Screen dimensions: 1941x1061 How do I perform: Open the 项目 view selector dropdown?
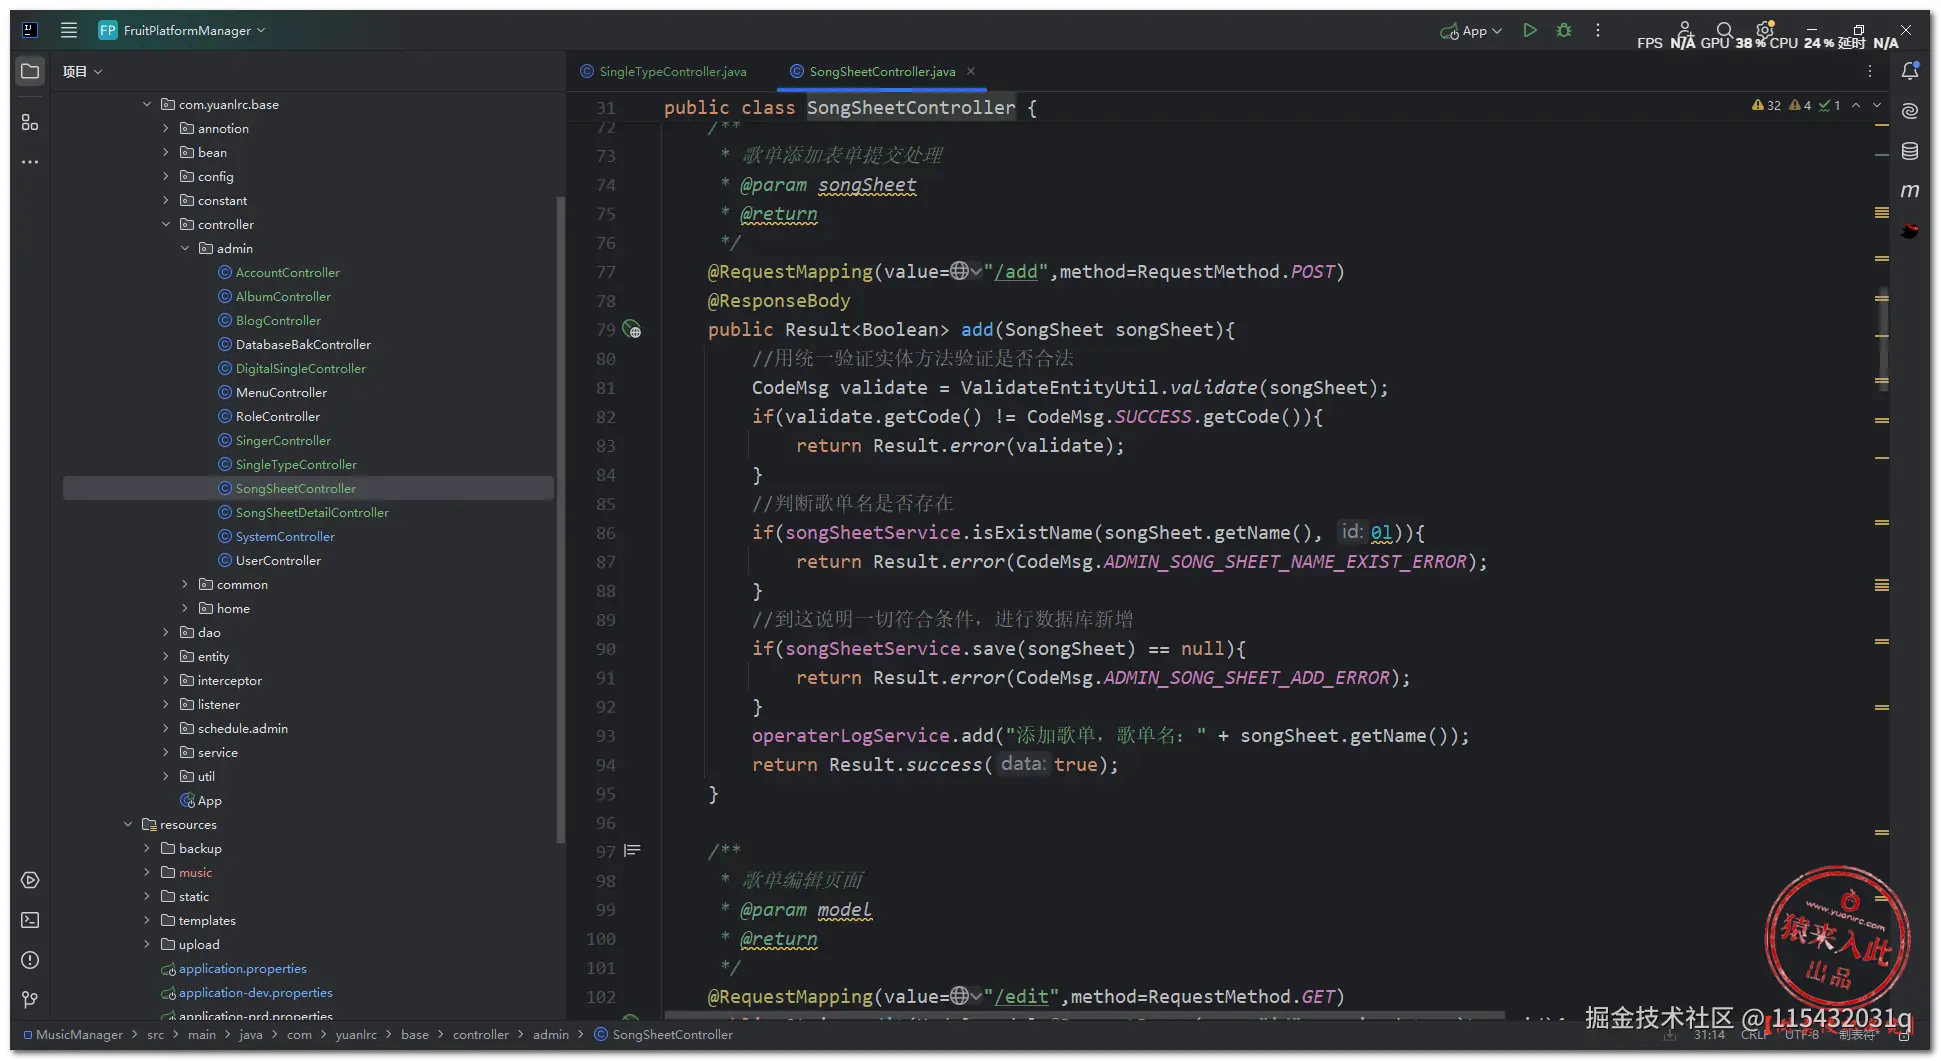tap(82, 71)
